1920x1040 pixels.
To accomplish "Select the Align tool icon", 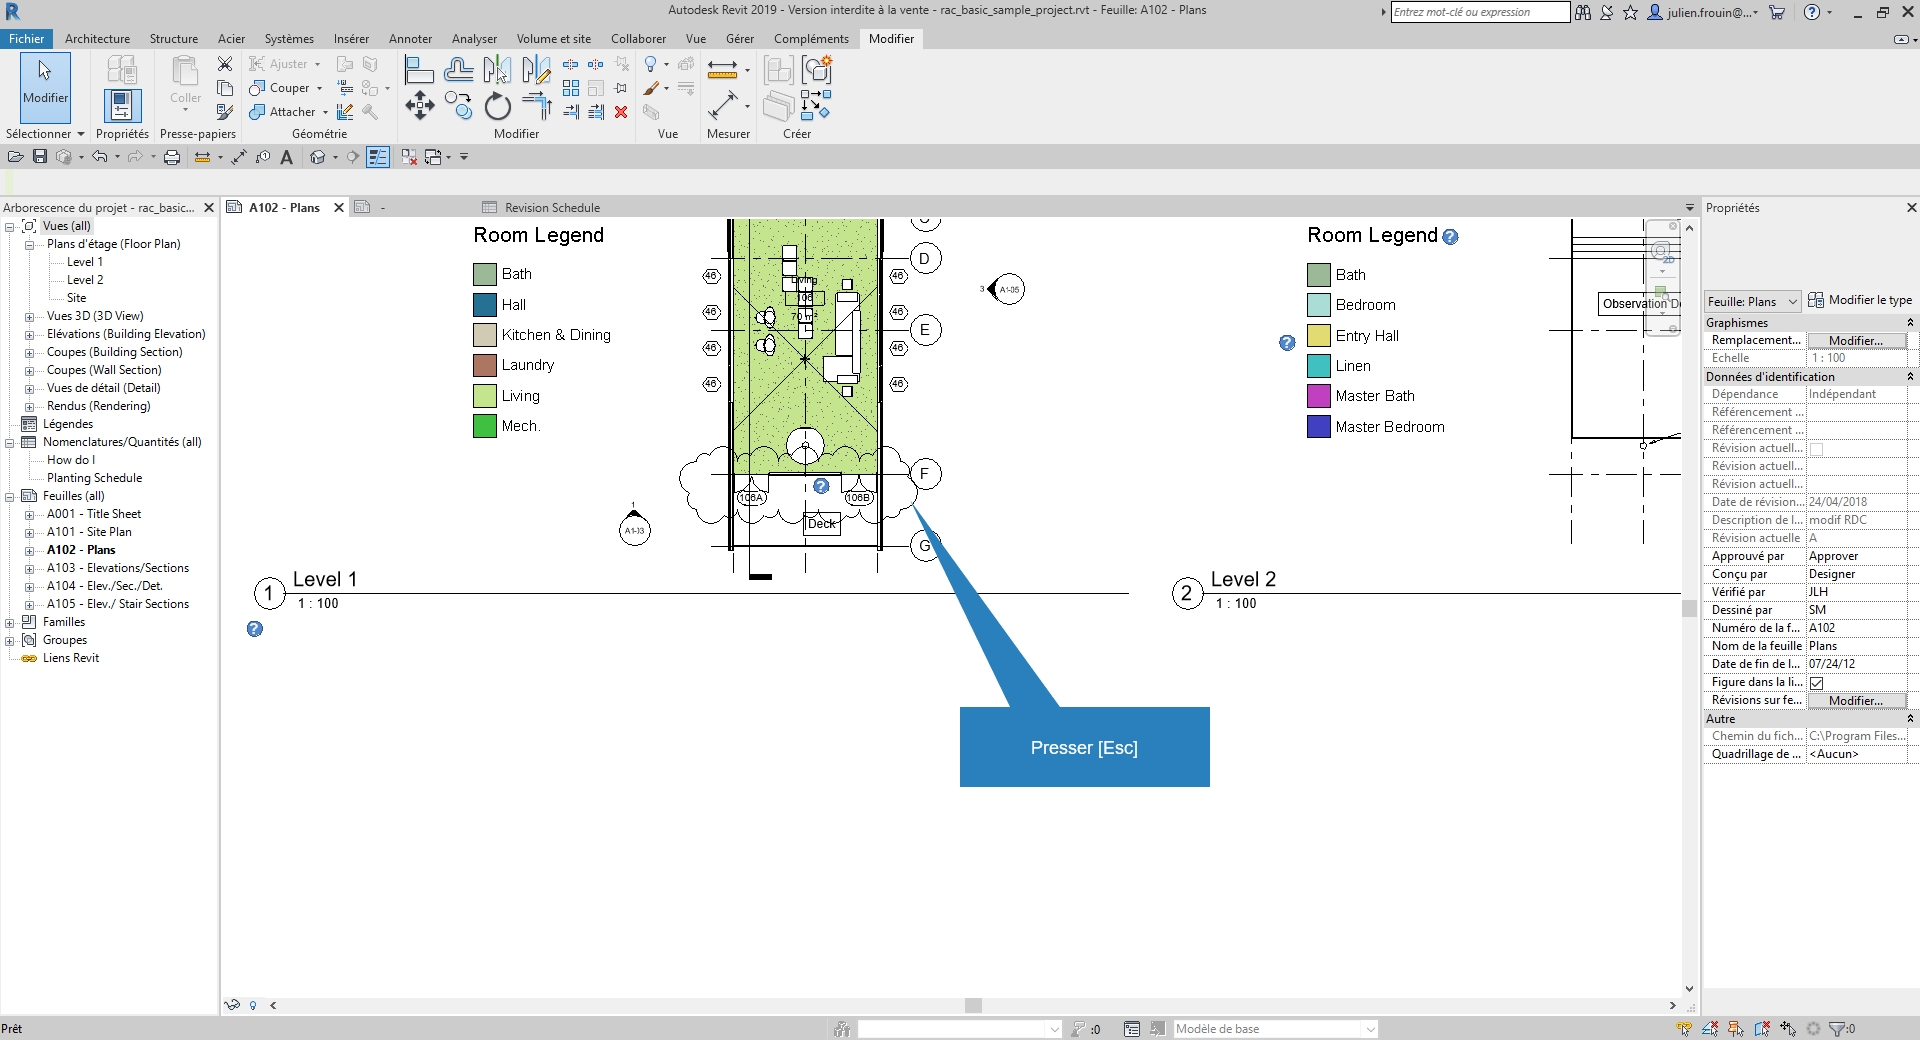I will click(419, 70).
